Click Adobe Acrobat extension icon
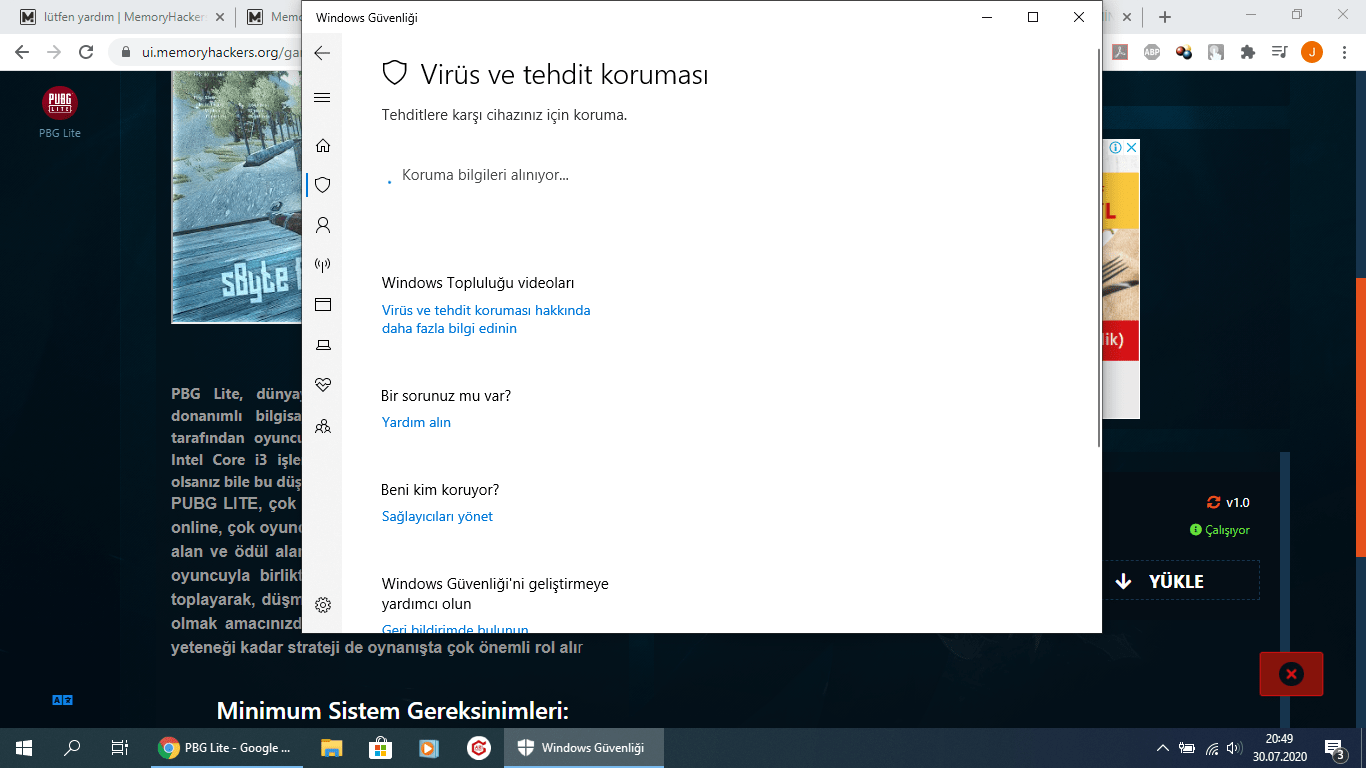This screenshot has width=1366, height=768. [x=1121, y=52]
